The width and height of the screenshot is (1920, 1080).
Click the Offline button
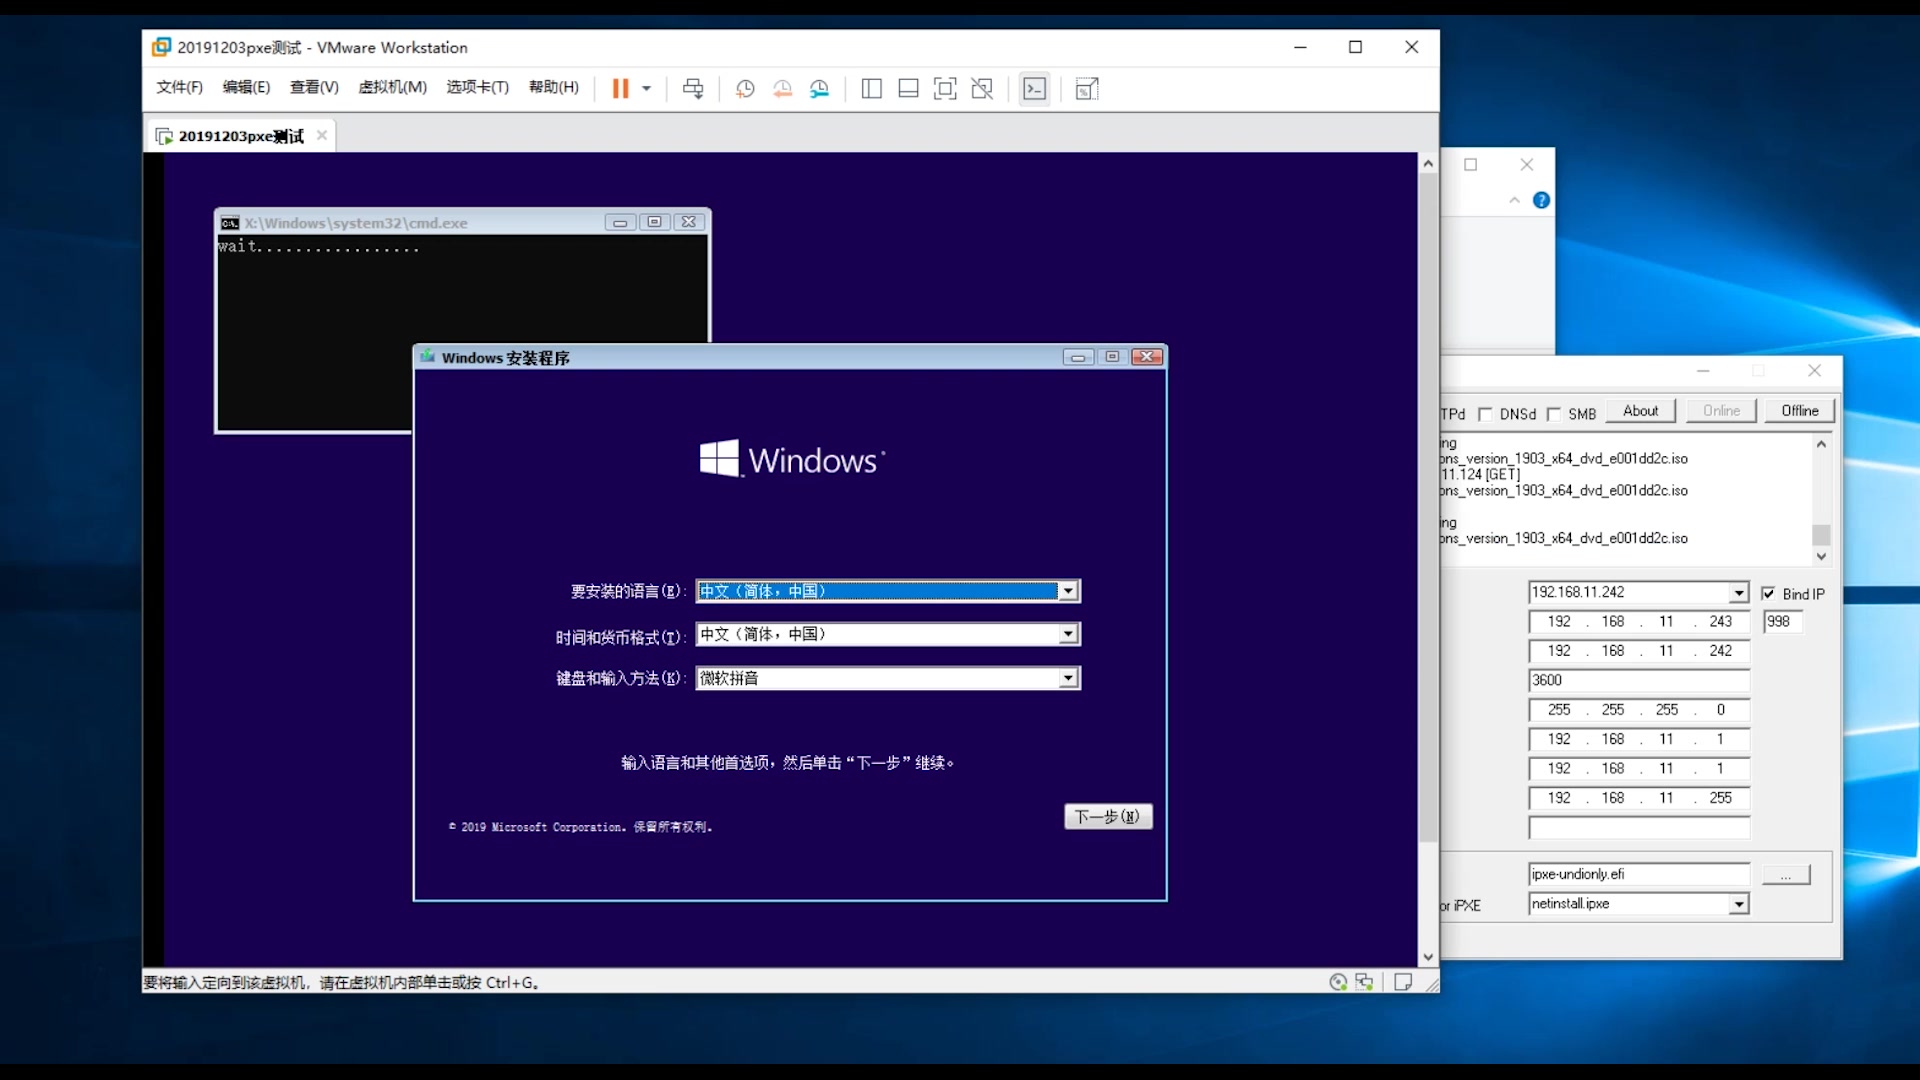click(1799, 411)
